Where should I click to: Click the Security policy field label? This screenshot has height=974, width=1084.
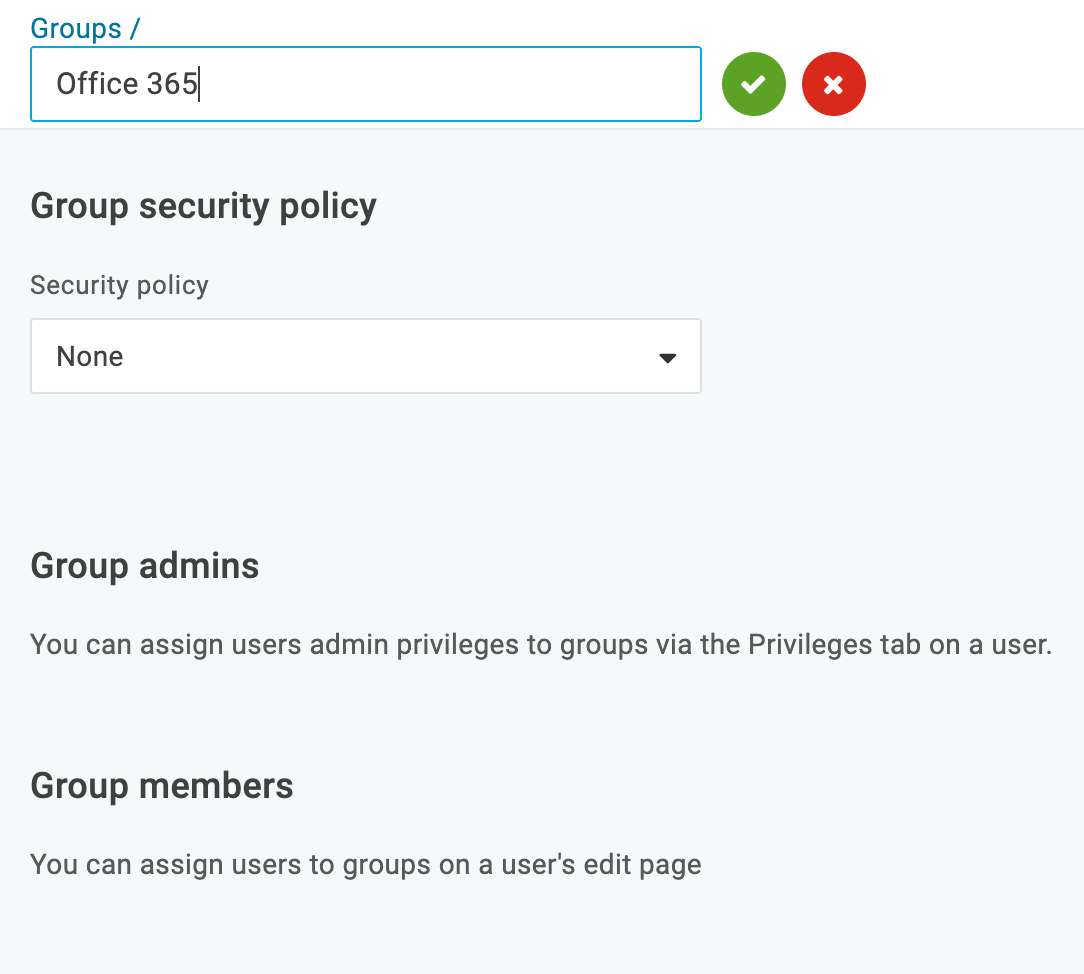[x=119, y=285]
